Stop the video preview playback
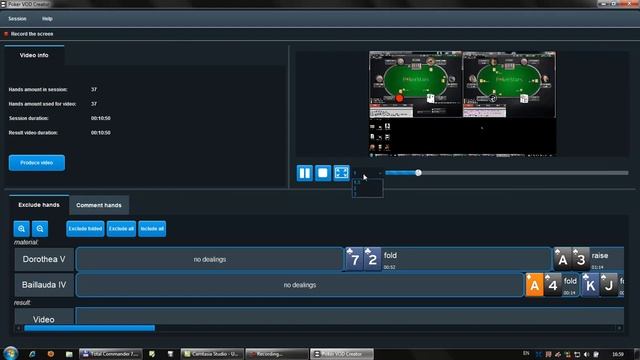Image resolution: width=640 pixels, height=360 pixels. coord(322,173)
